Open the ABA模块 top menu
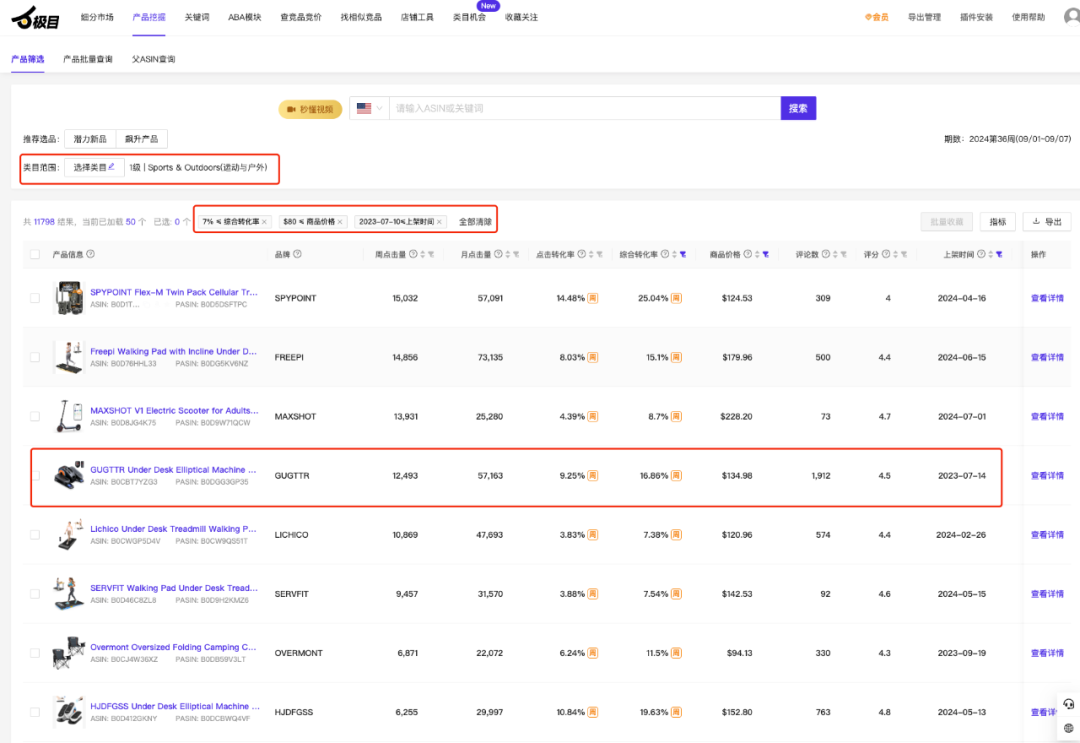This screenshot has width=1080, height=743. (x=245, y=17)
